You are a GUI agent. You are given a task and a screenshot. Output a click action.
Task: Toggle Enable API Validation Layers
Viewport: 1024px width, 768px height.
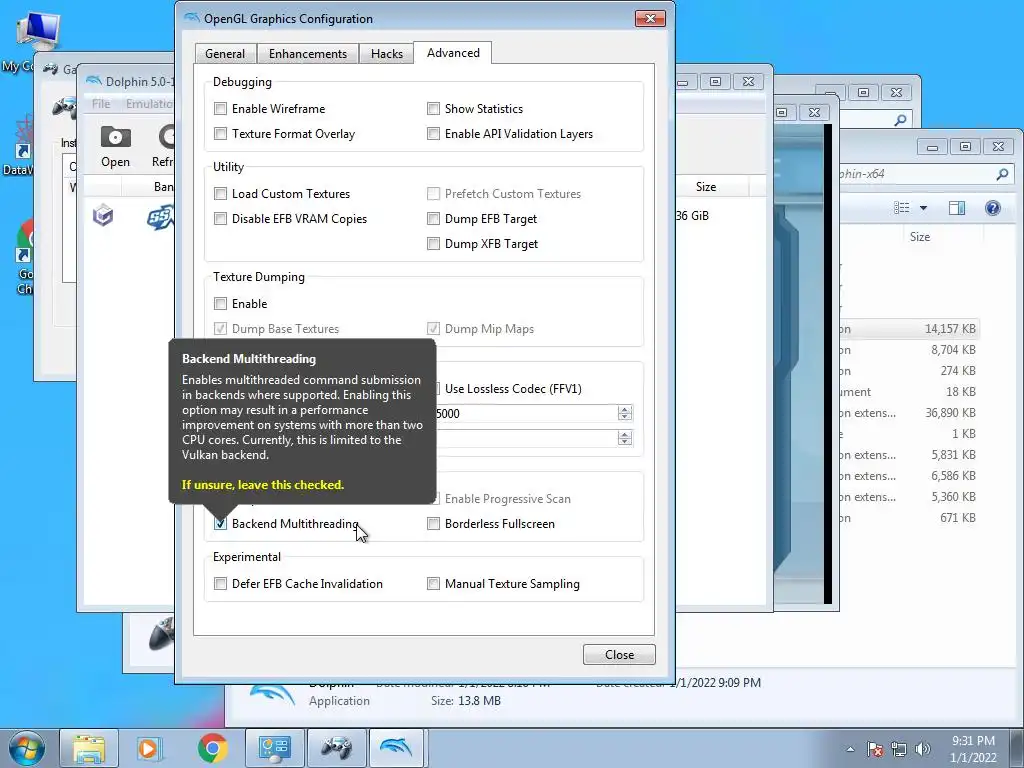[434, 134]
